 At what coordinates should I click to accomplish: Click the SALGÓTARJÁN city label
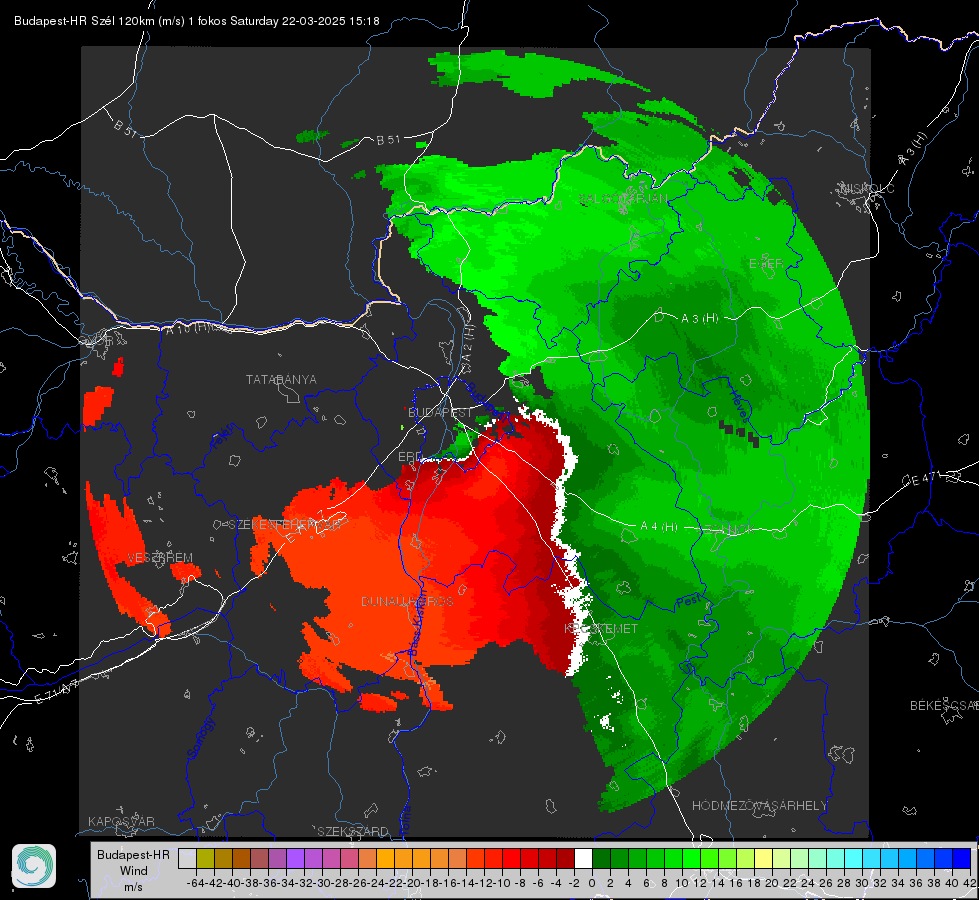623,199
